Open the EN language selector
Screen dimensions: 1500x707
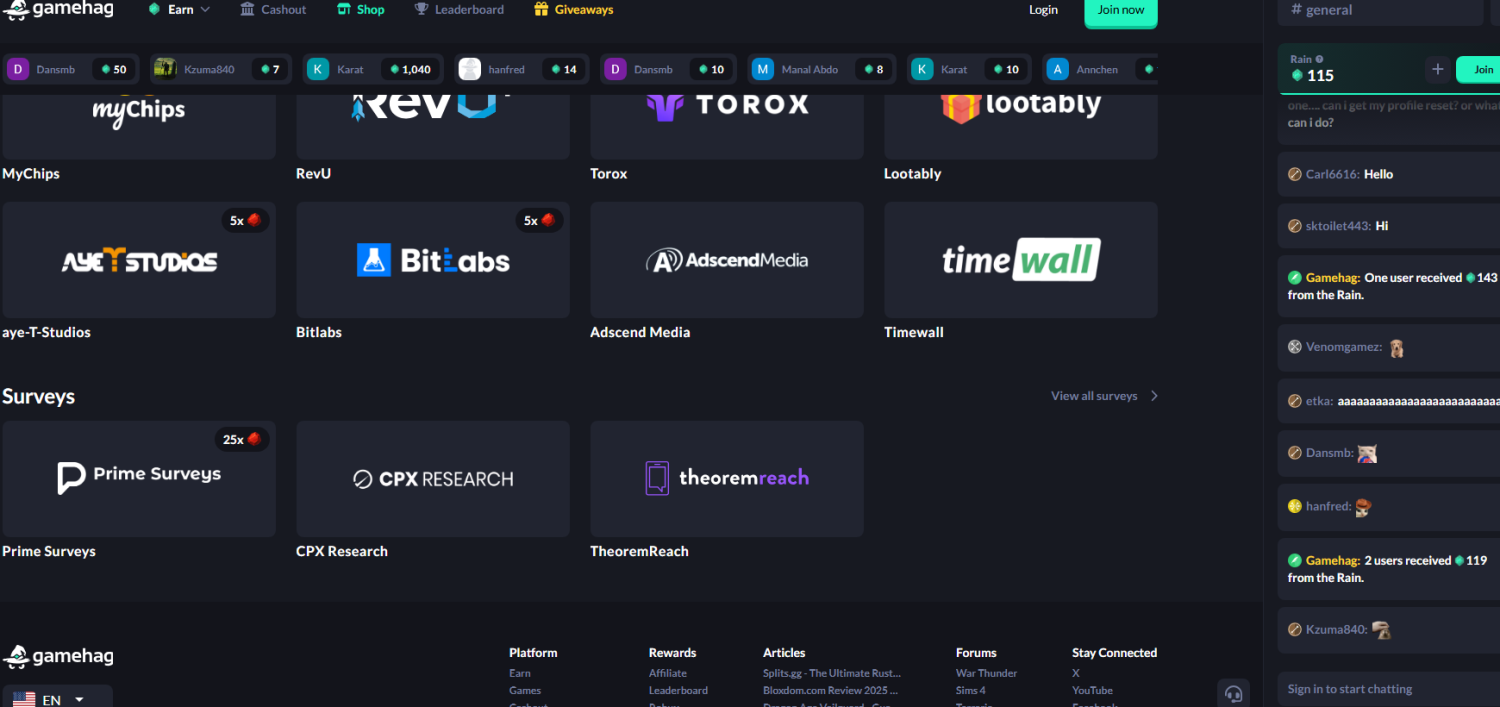click(57, 699)
